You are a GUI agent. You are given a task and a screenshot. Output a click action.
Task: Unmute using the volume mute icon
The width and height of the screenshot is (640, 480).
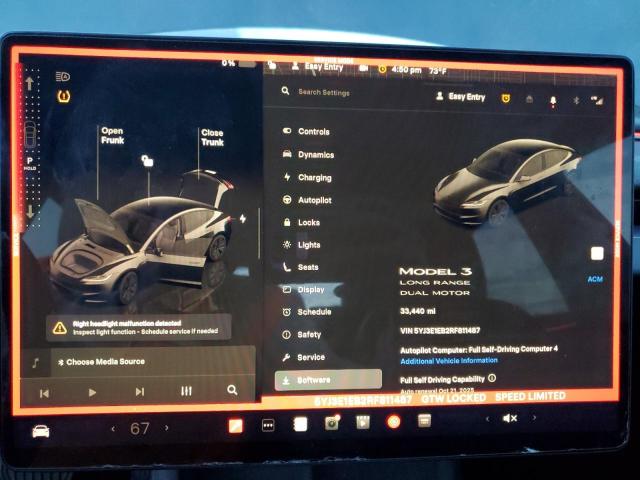[x=510, y=418]
